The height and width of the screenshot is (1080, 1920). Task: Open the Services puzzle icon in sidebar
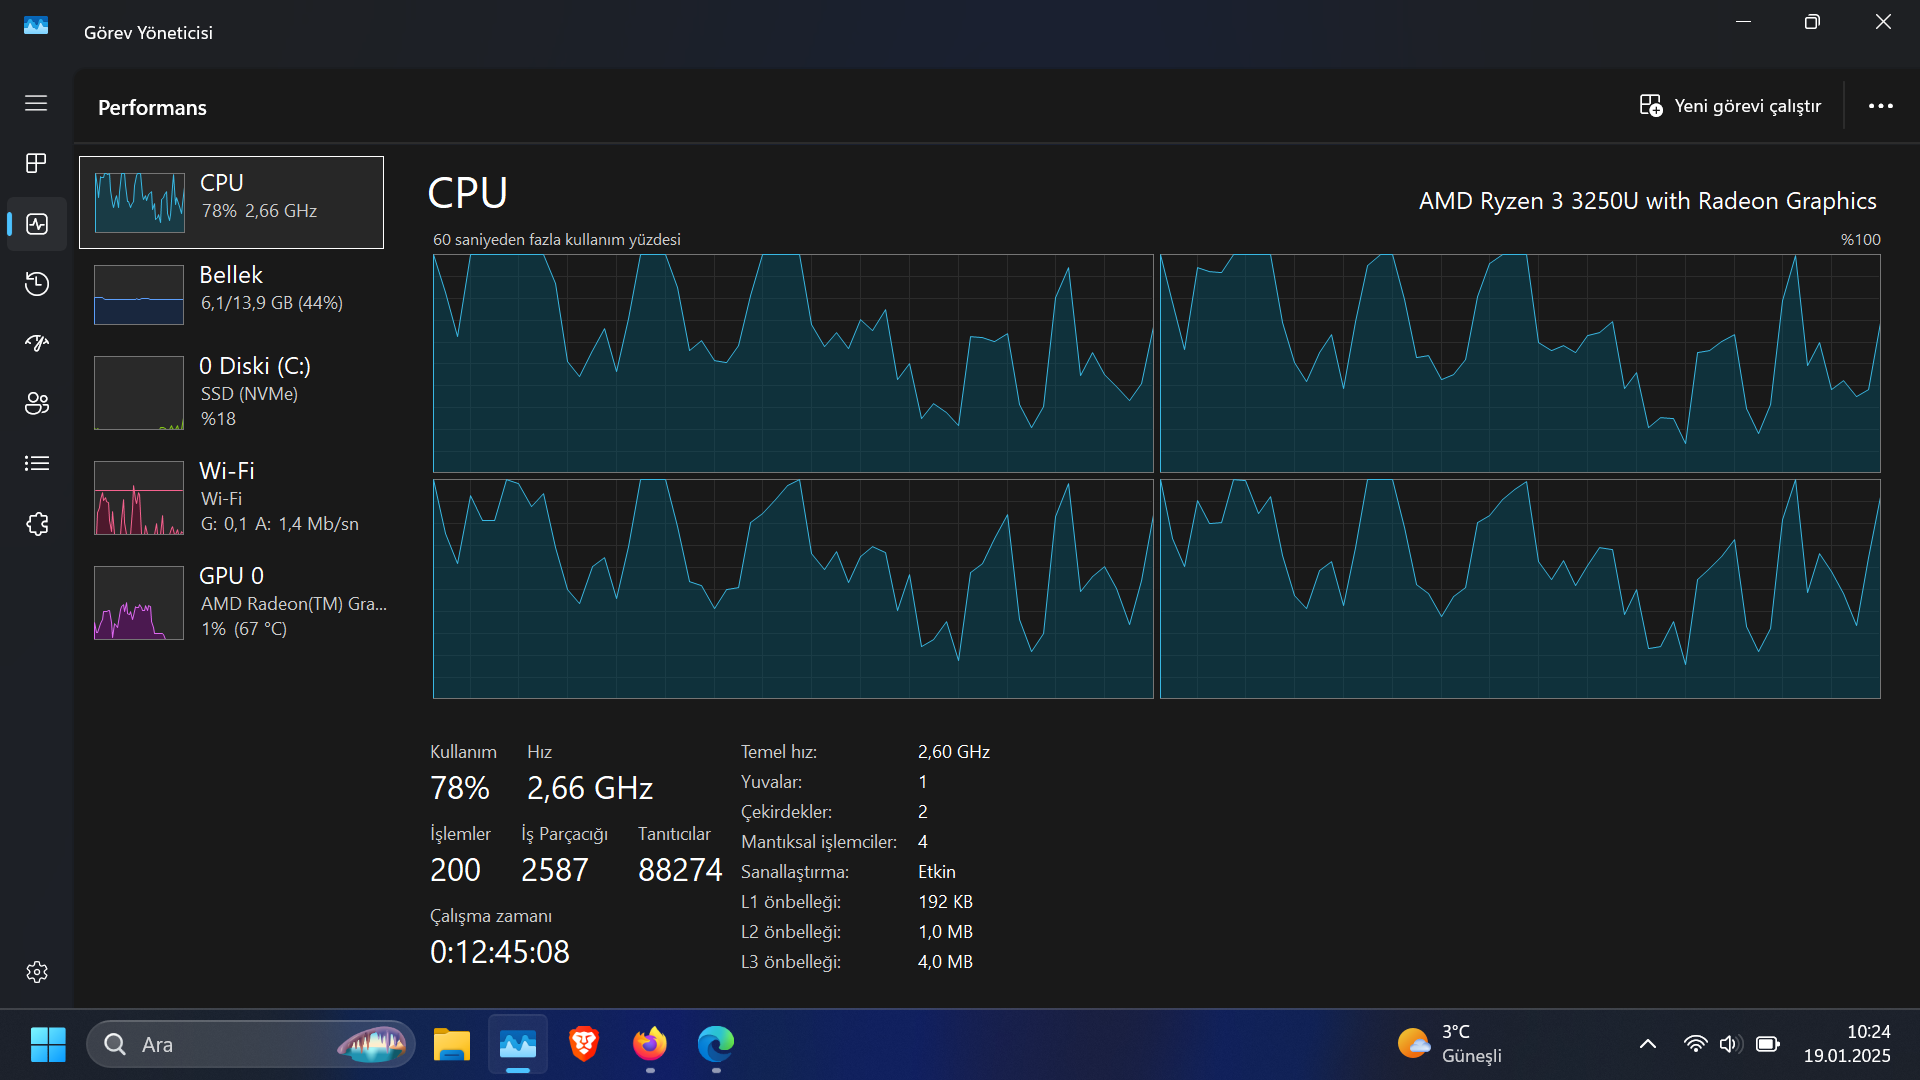[37, 524]
